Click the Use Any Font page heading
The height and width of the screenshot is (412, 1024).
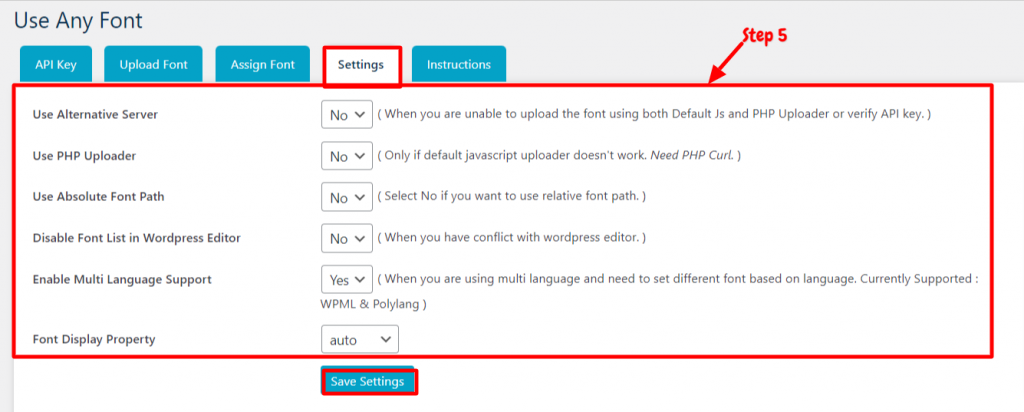click(78, 21)
